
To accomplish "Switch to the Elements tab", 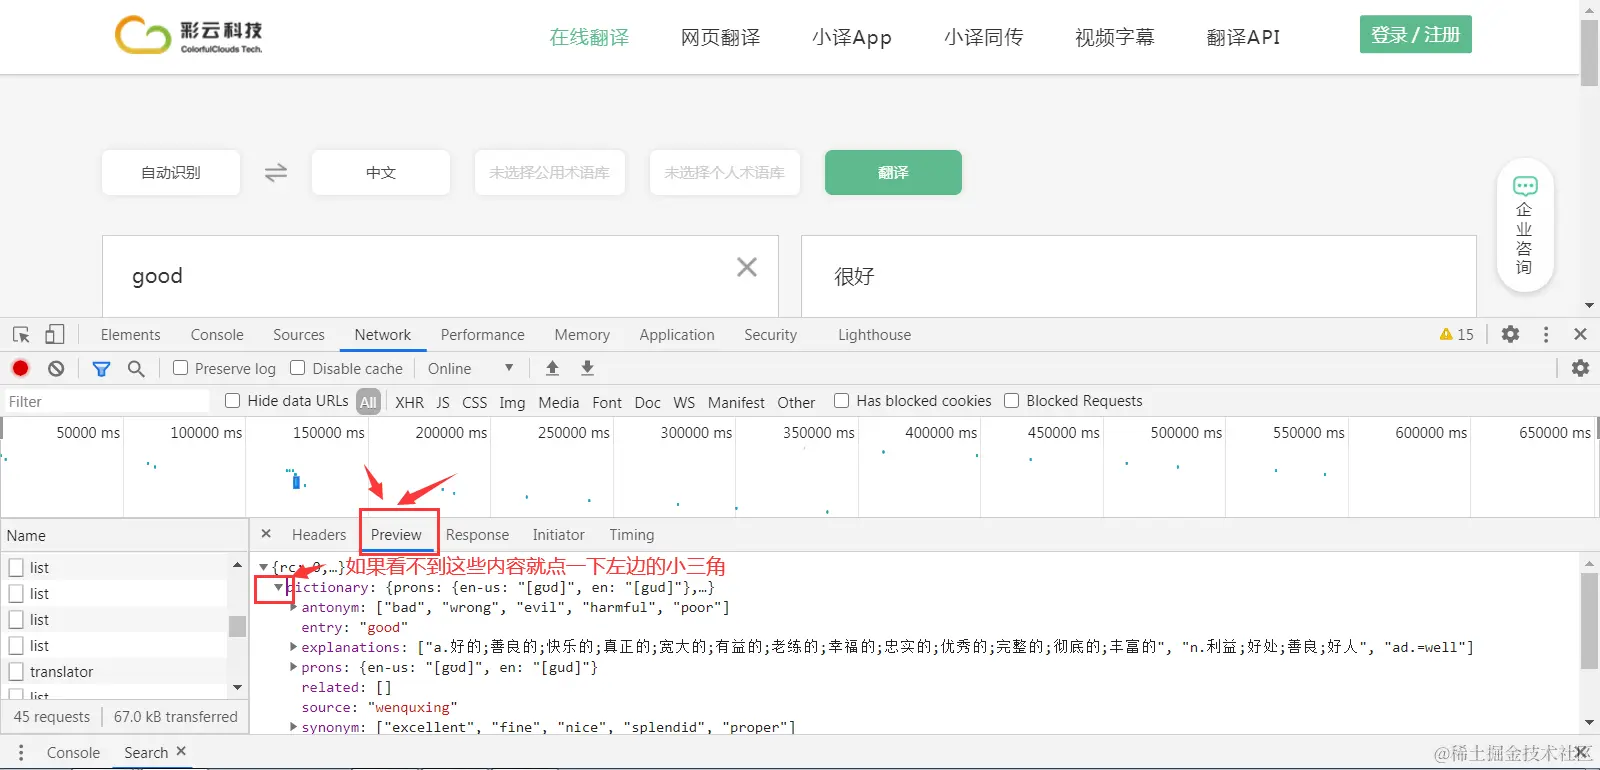I will (130, 335).
